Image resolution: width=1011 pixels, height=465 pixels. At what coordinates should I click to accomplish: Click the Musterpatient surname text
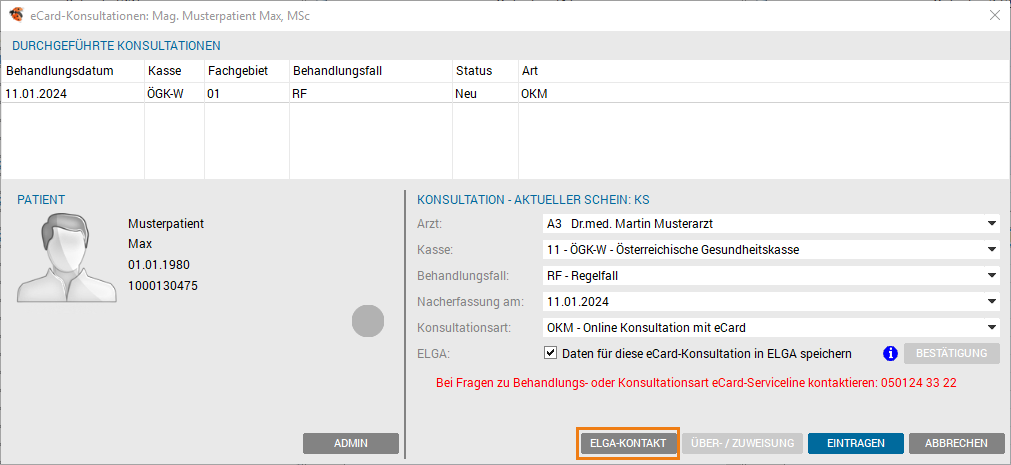pos(166,224)
